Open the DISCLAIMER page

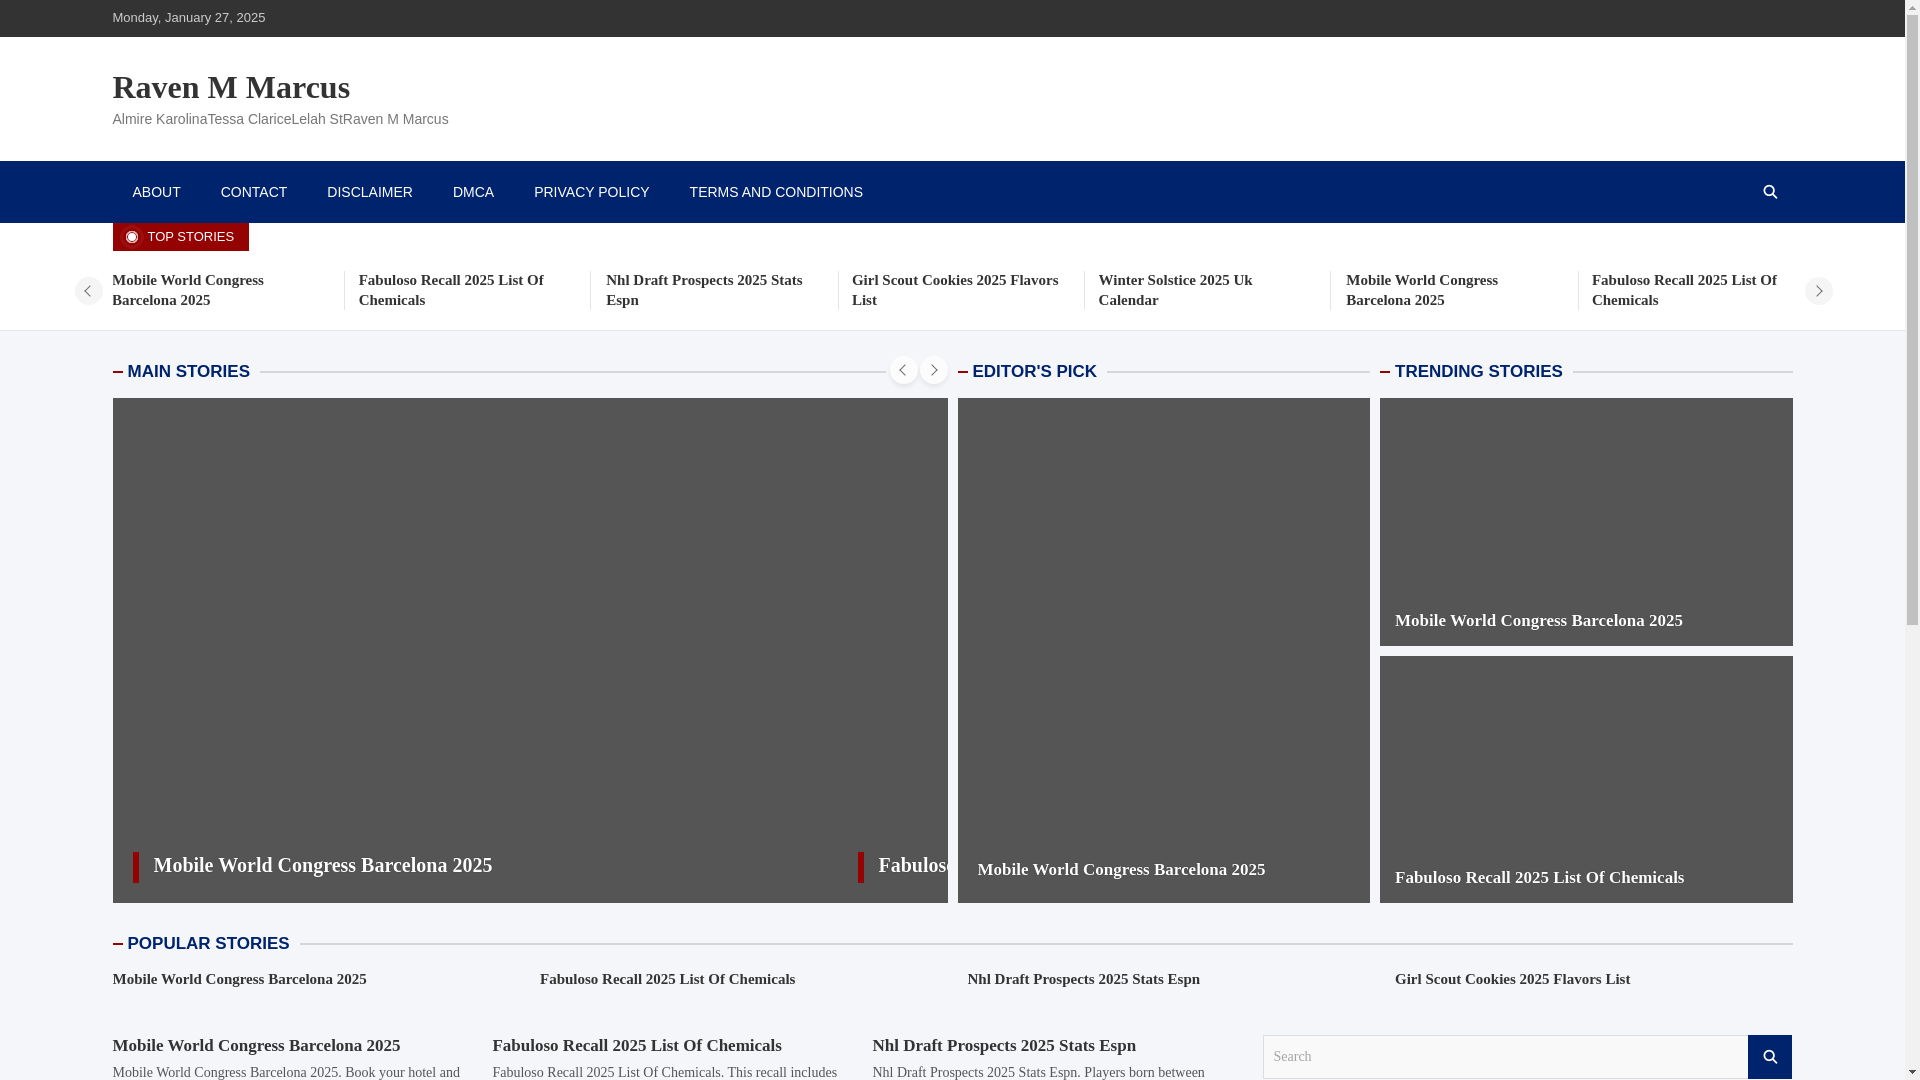370,192
